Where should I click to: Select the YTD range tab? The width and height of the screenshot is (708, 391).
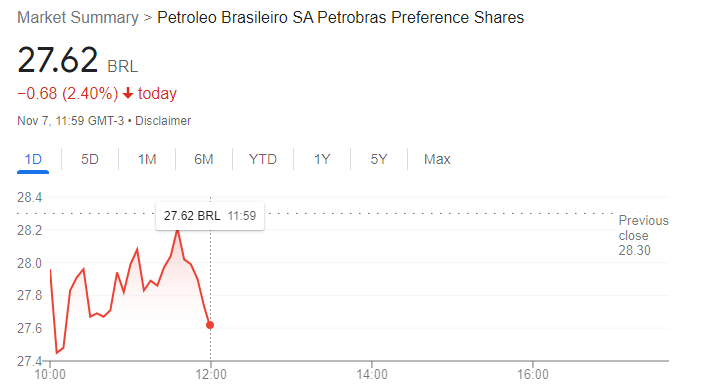263,159
